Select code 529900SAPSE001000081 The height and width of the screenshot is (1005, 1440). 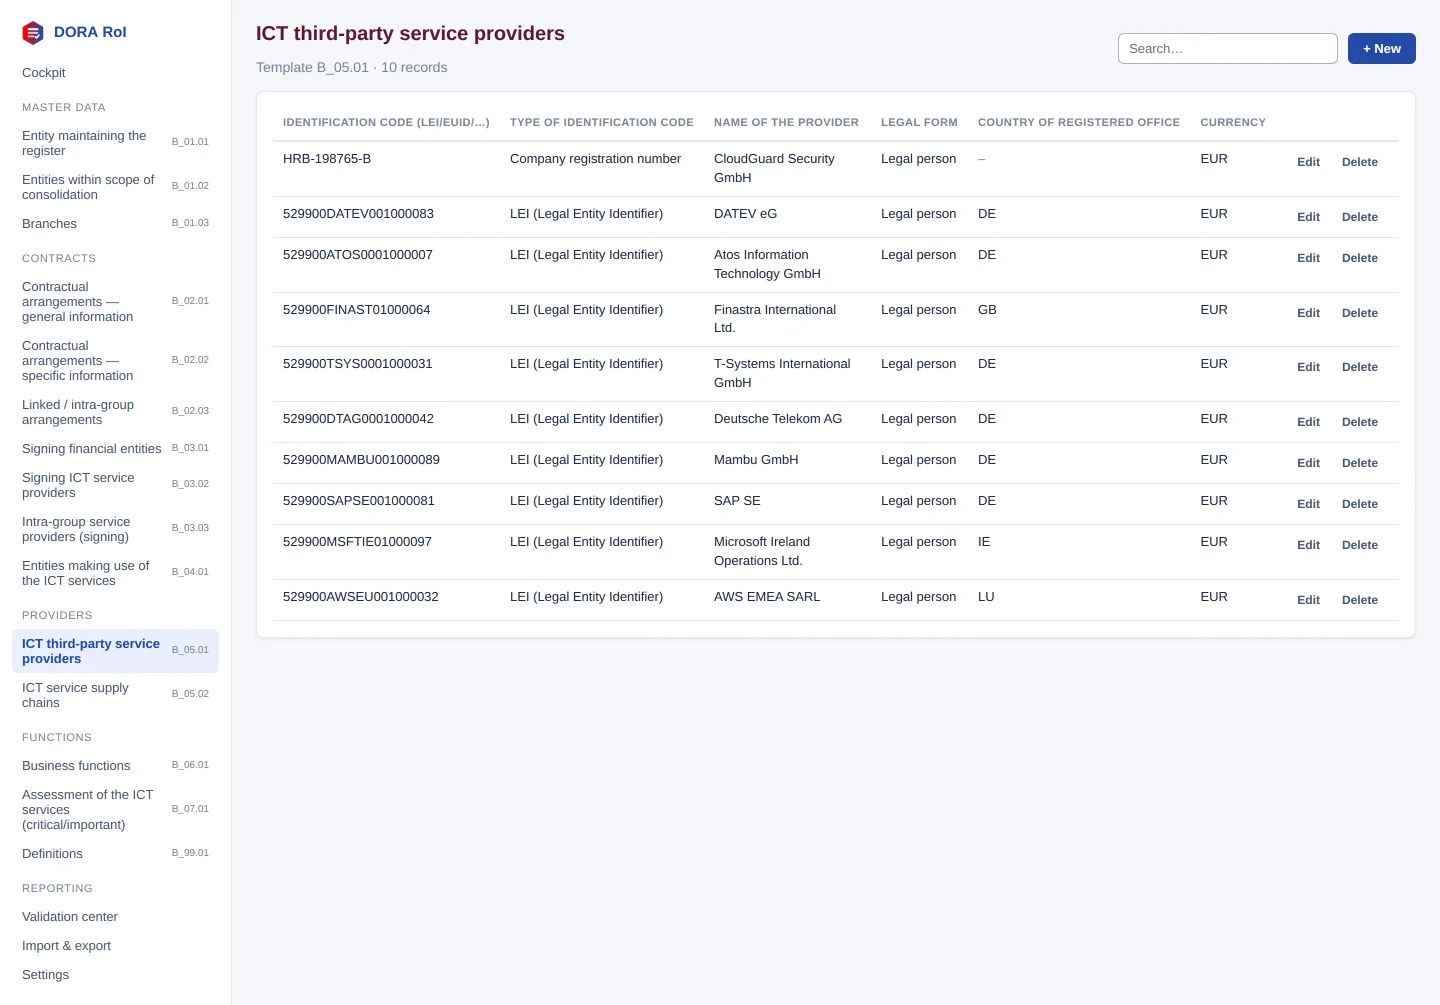(359, 501)
